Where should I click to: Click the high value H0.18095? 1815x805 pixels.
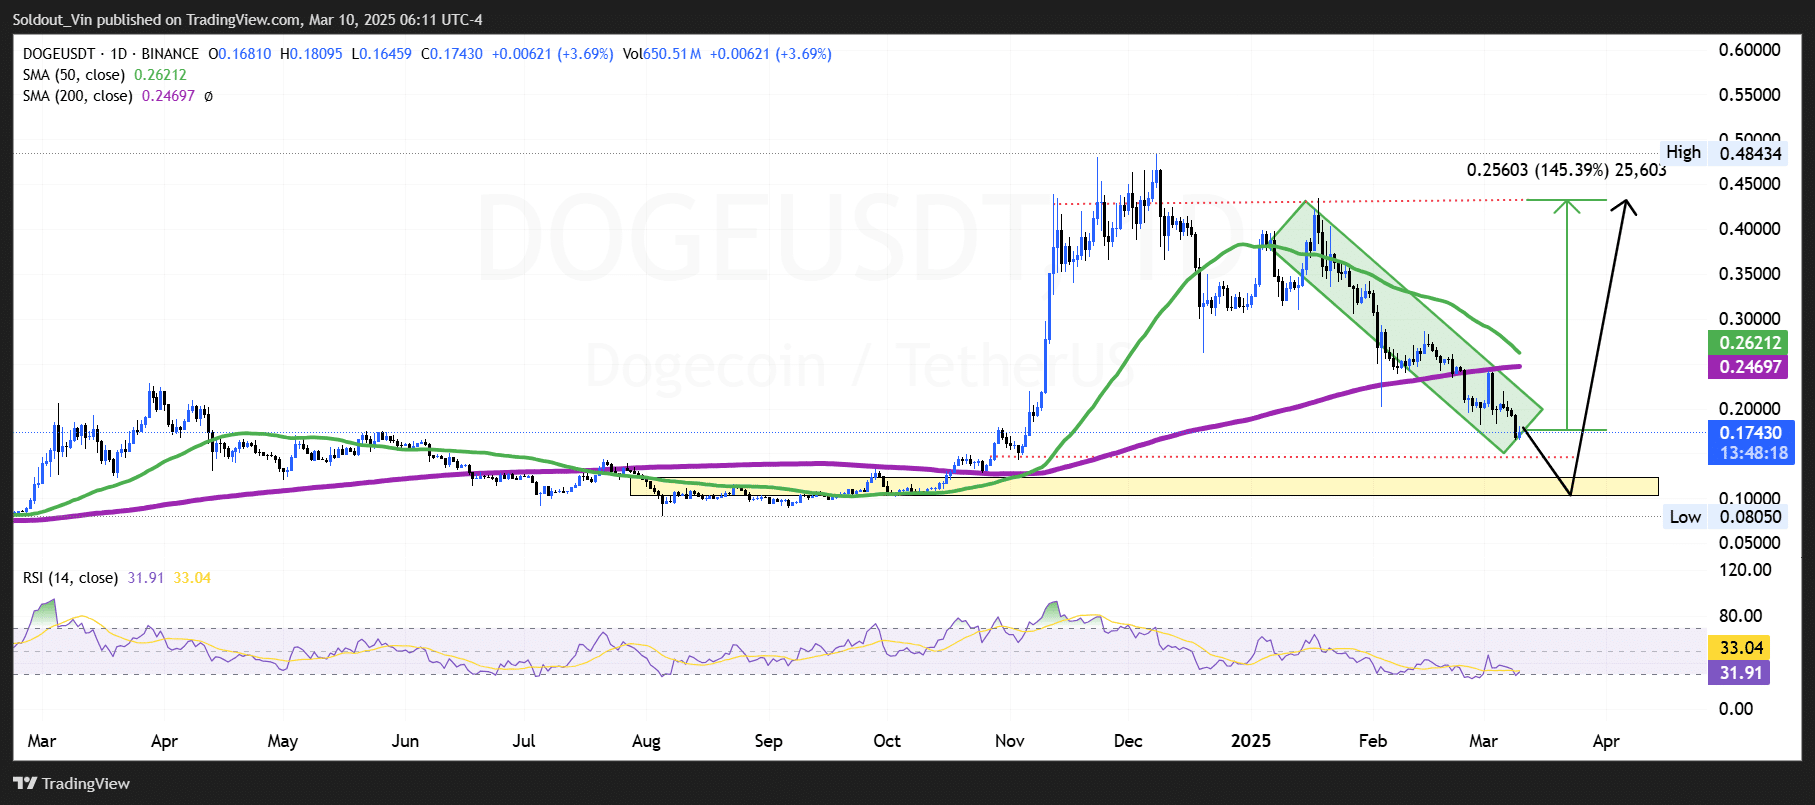311,54
